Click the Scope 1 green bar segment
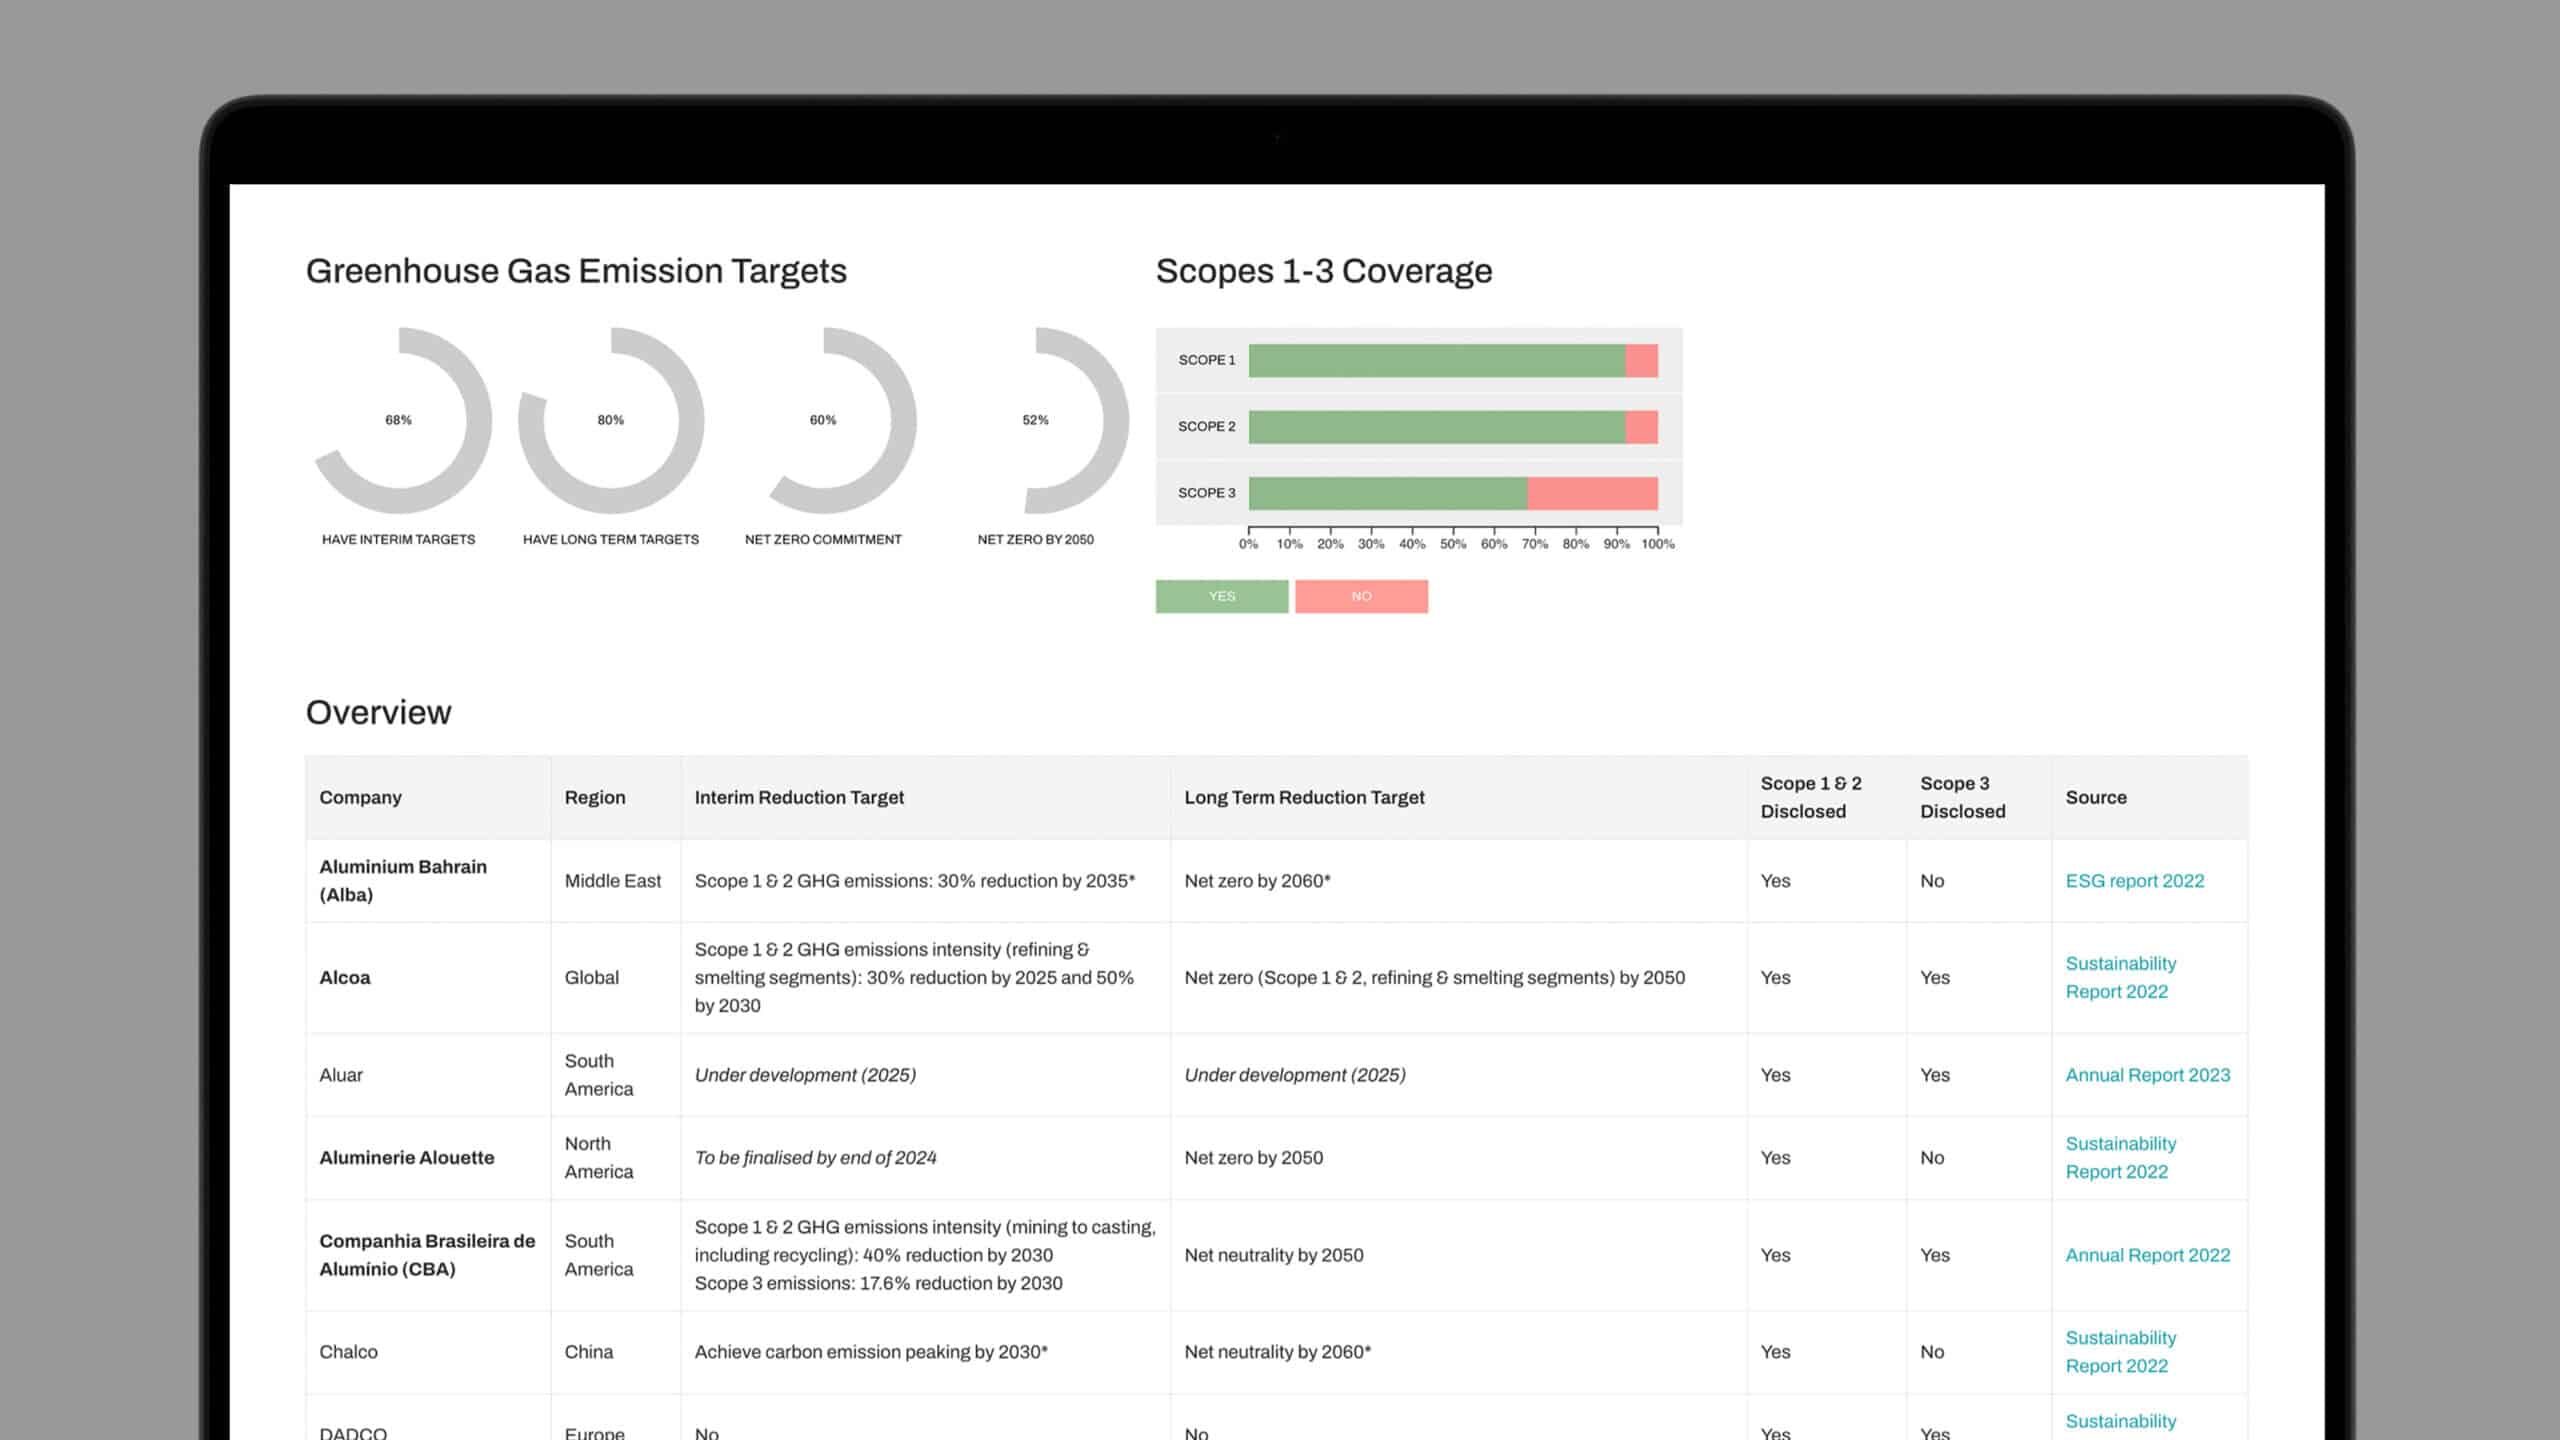The height and width of the screenshot is (1440, 2560). tap(1436, 360)
